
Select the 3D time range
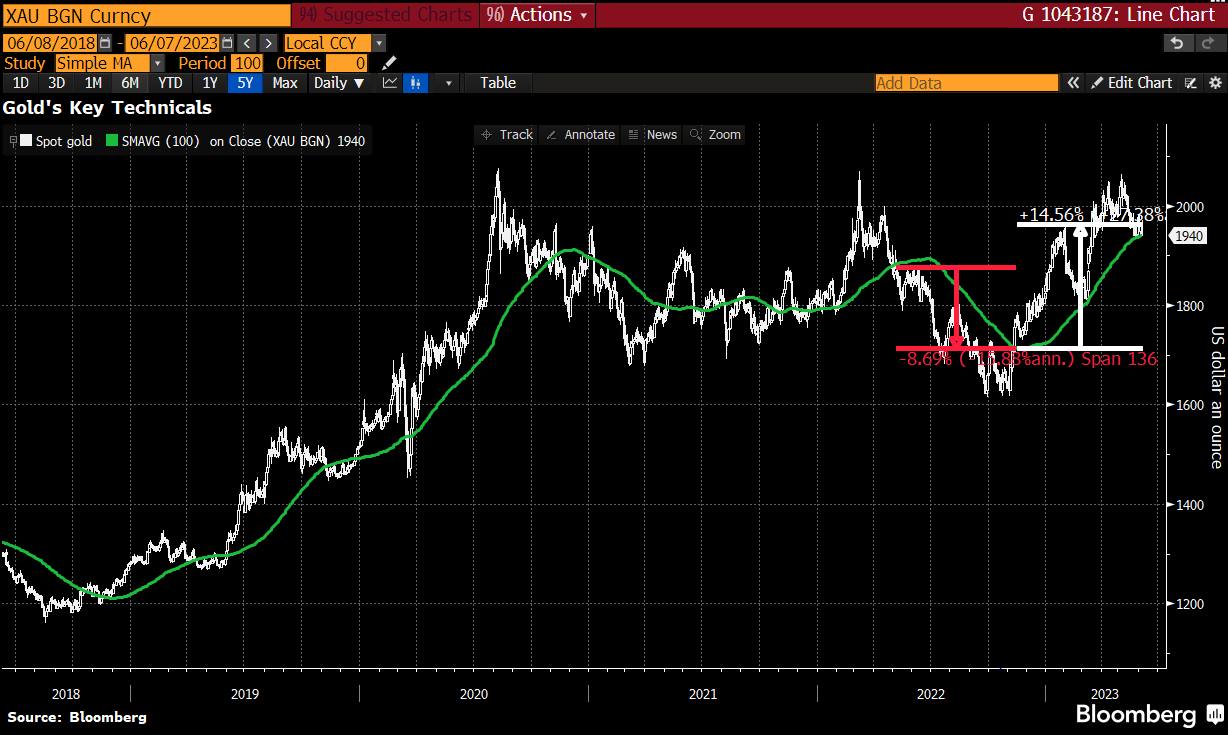[x=56, y=83]
